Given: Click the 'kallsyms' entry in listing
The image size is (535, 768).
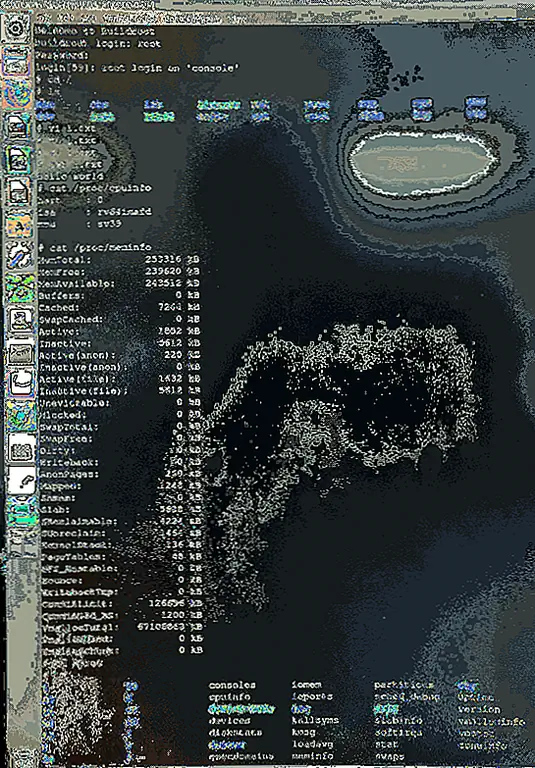Looking at the screenshot, I should point(315,721).
